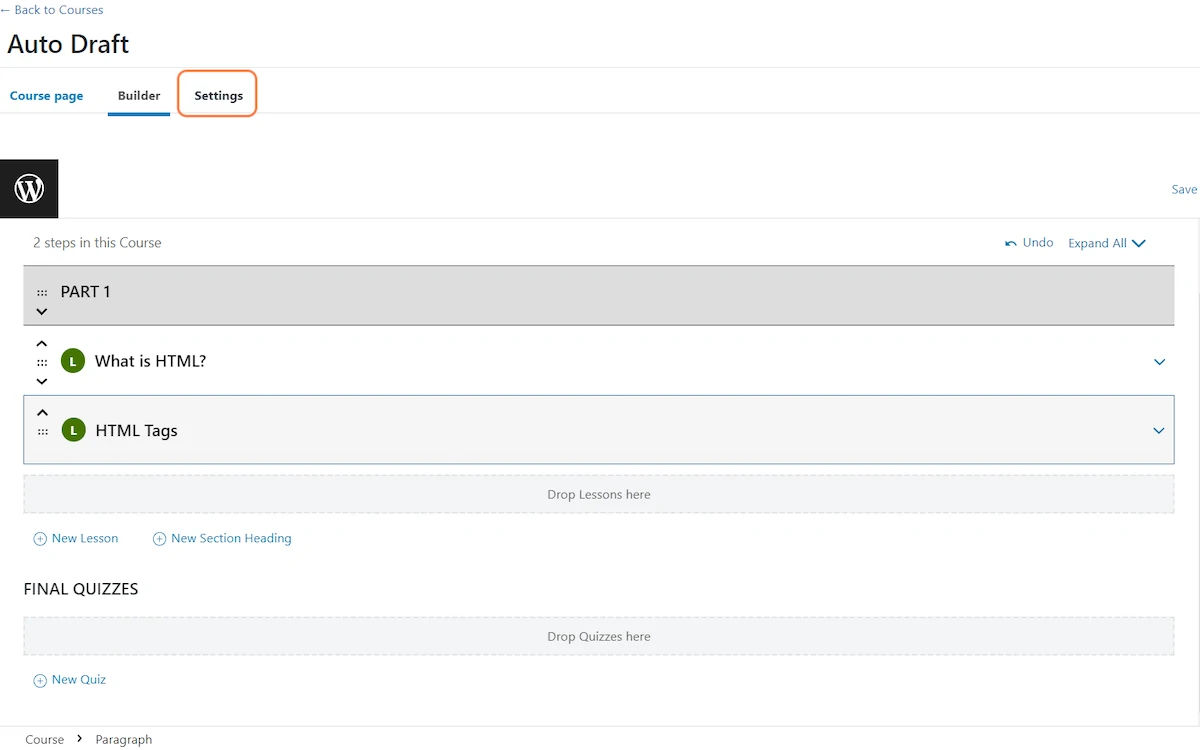Add a New Lesson

[x=76, y=538]
